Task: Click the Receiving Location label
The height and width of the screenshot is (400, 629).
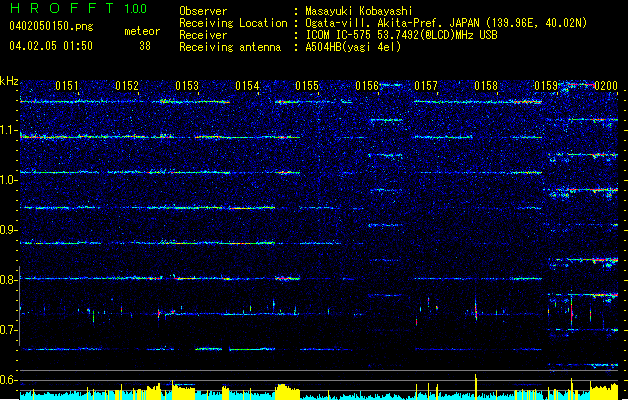Action: click(x=233, y=23)
